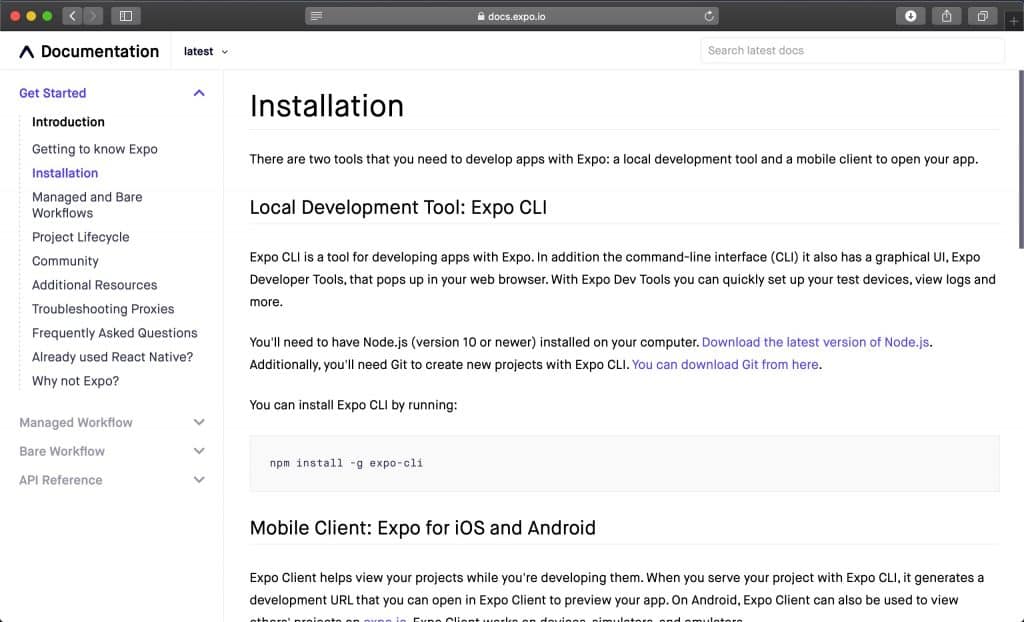Open a new tab with the plus icon
The height and width of the screenshot is (622, 1024).
(1014, 20)
